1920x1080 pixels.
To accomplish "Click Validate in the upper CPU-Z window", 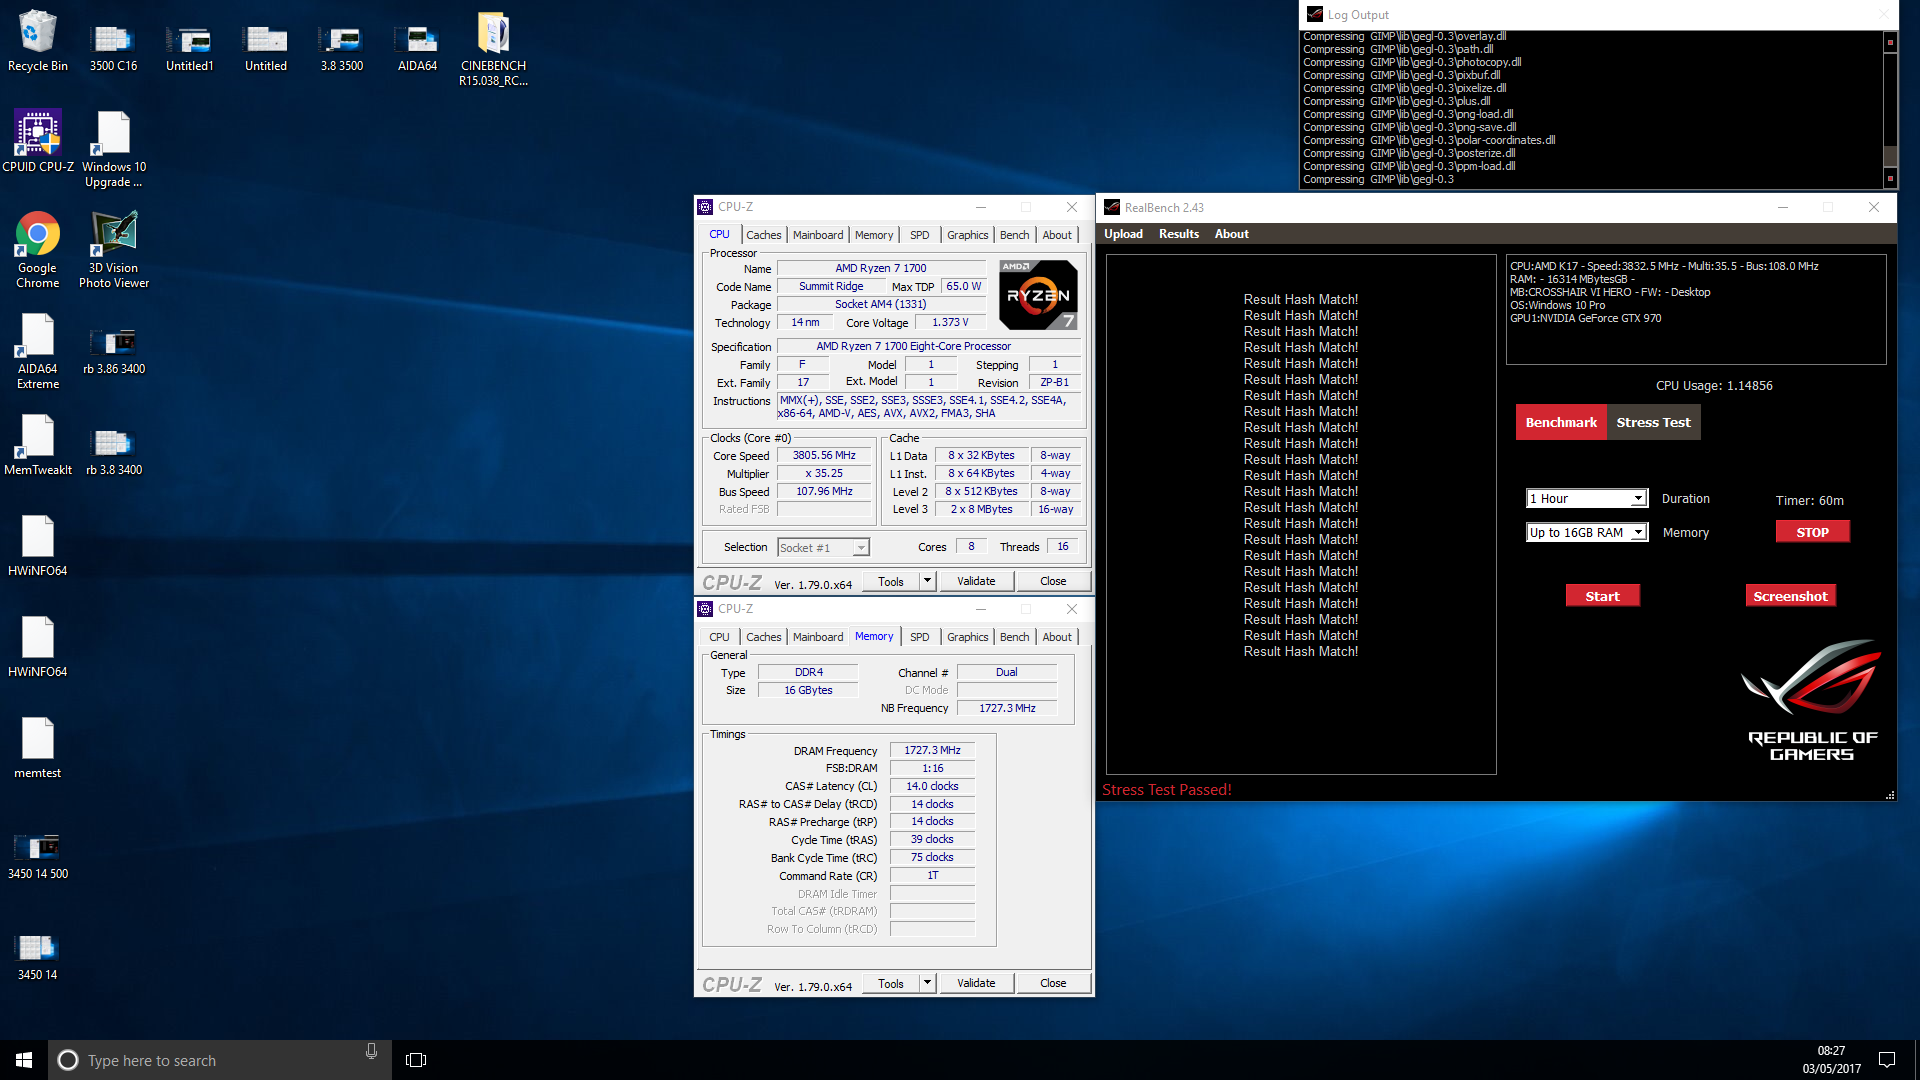I will pos(976,581).
